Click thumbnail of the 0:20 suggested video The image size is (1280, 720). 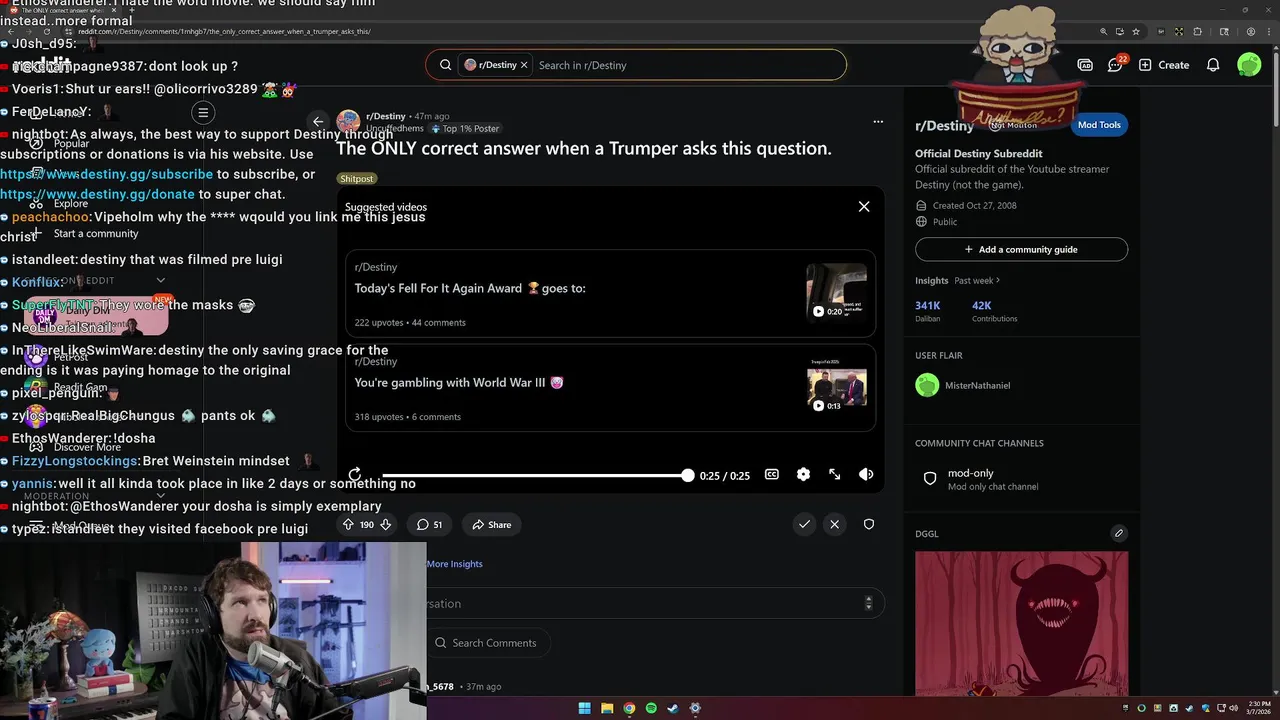point(836,292)
